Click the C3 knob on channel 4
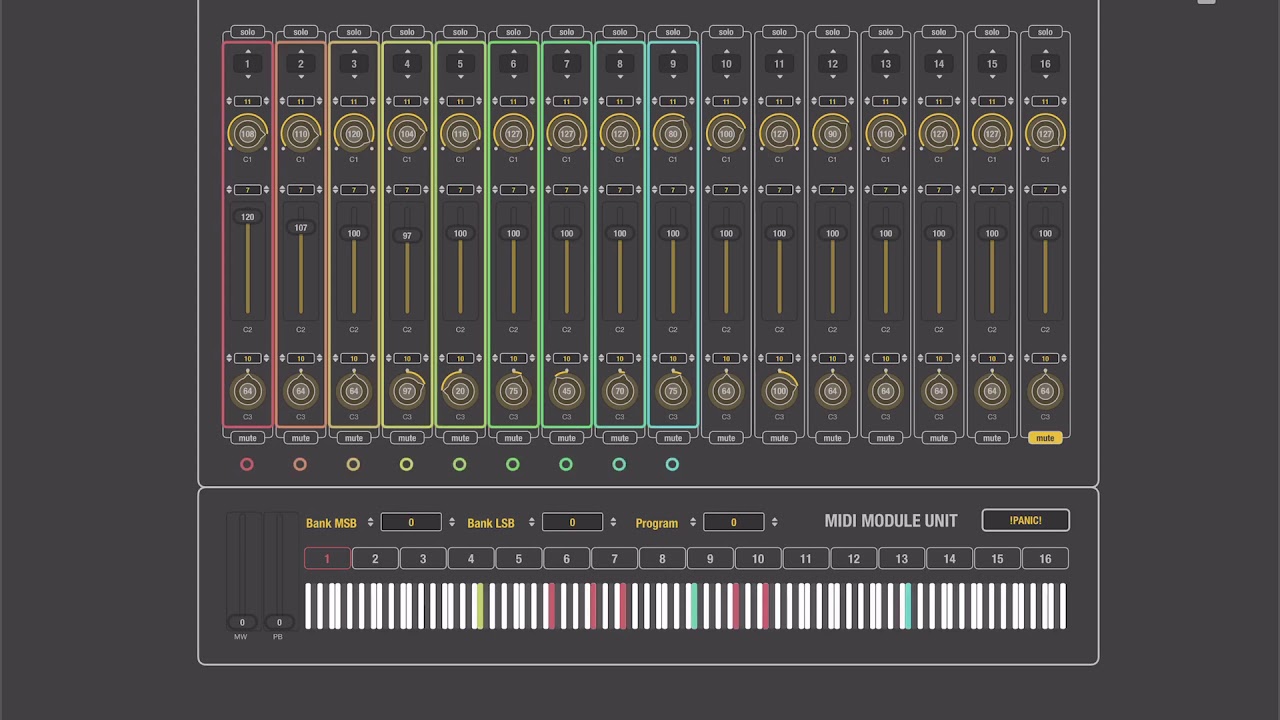This screenshot has height=720, width=1280. (x=407, y=391)
